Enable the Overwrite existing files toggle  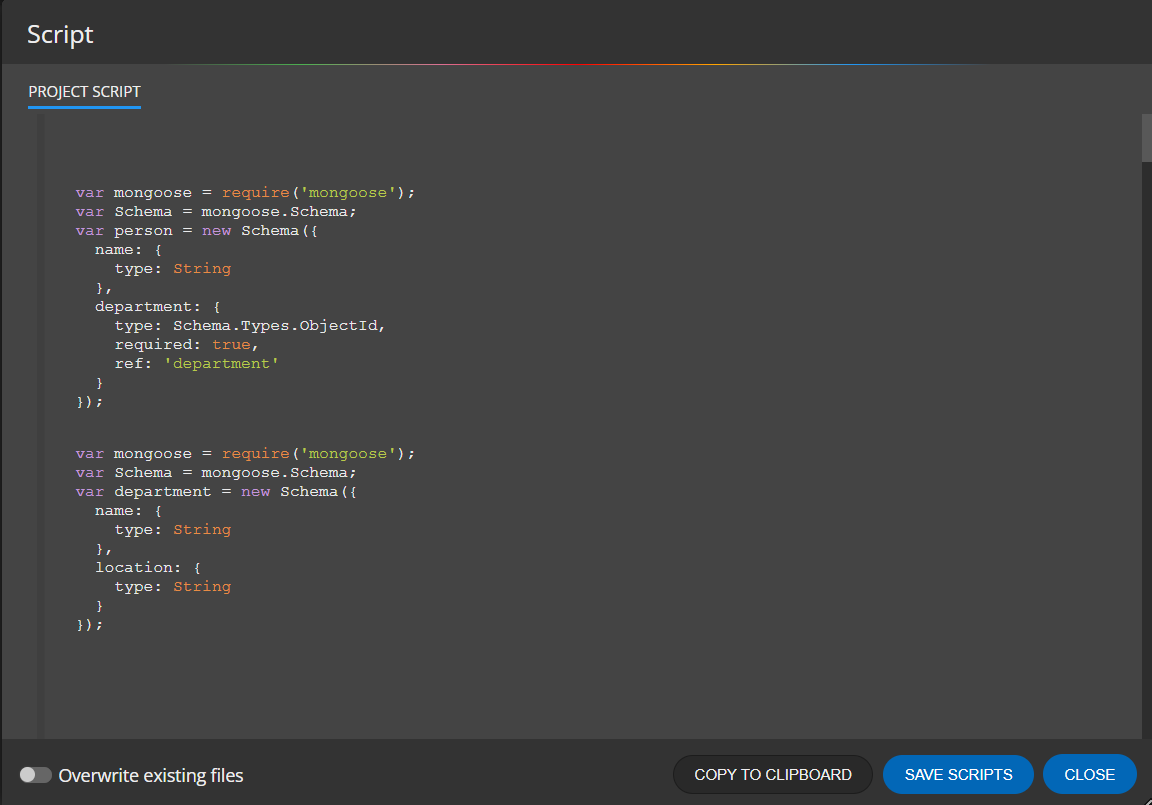click(36, 775)
